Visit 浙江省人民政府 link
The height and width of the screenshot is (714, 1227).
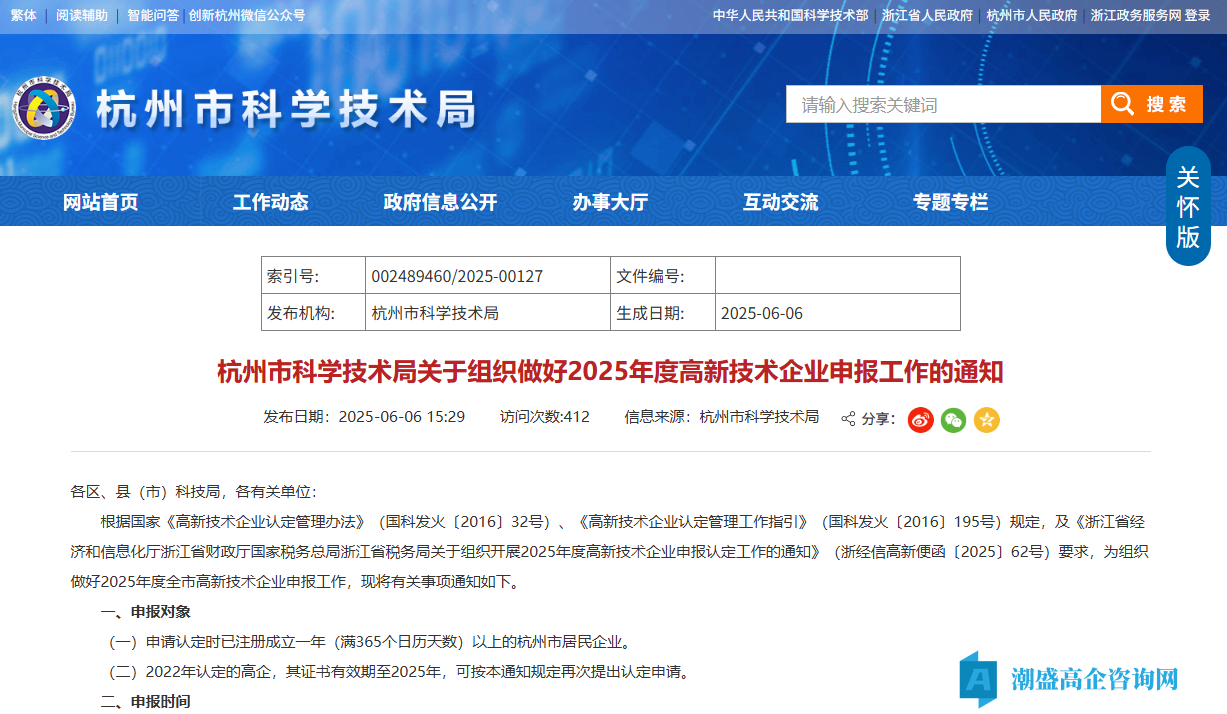[927, 15]
